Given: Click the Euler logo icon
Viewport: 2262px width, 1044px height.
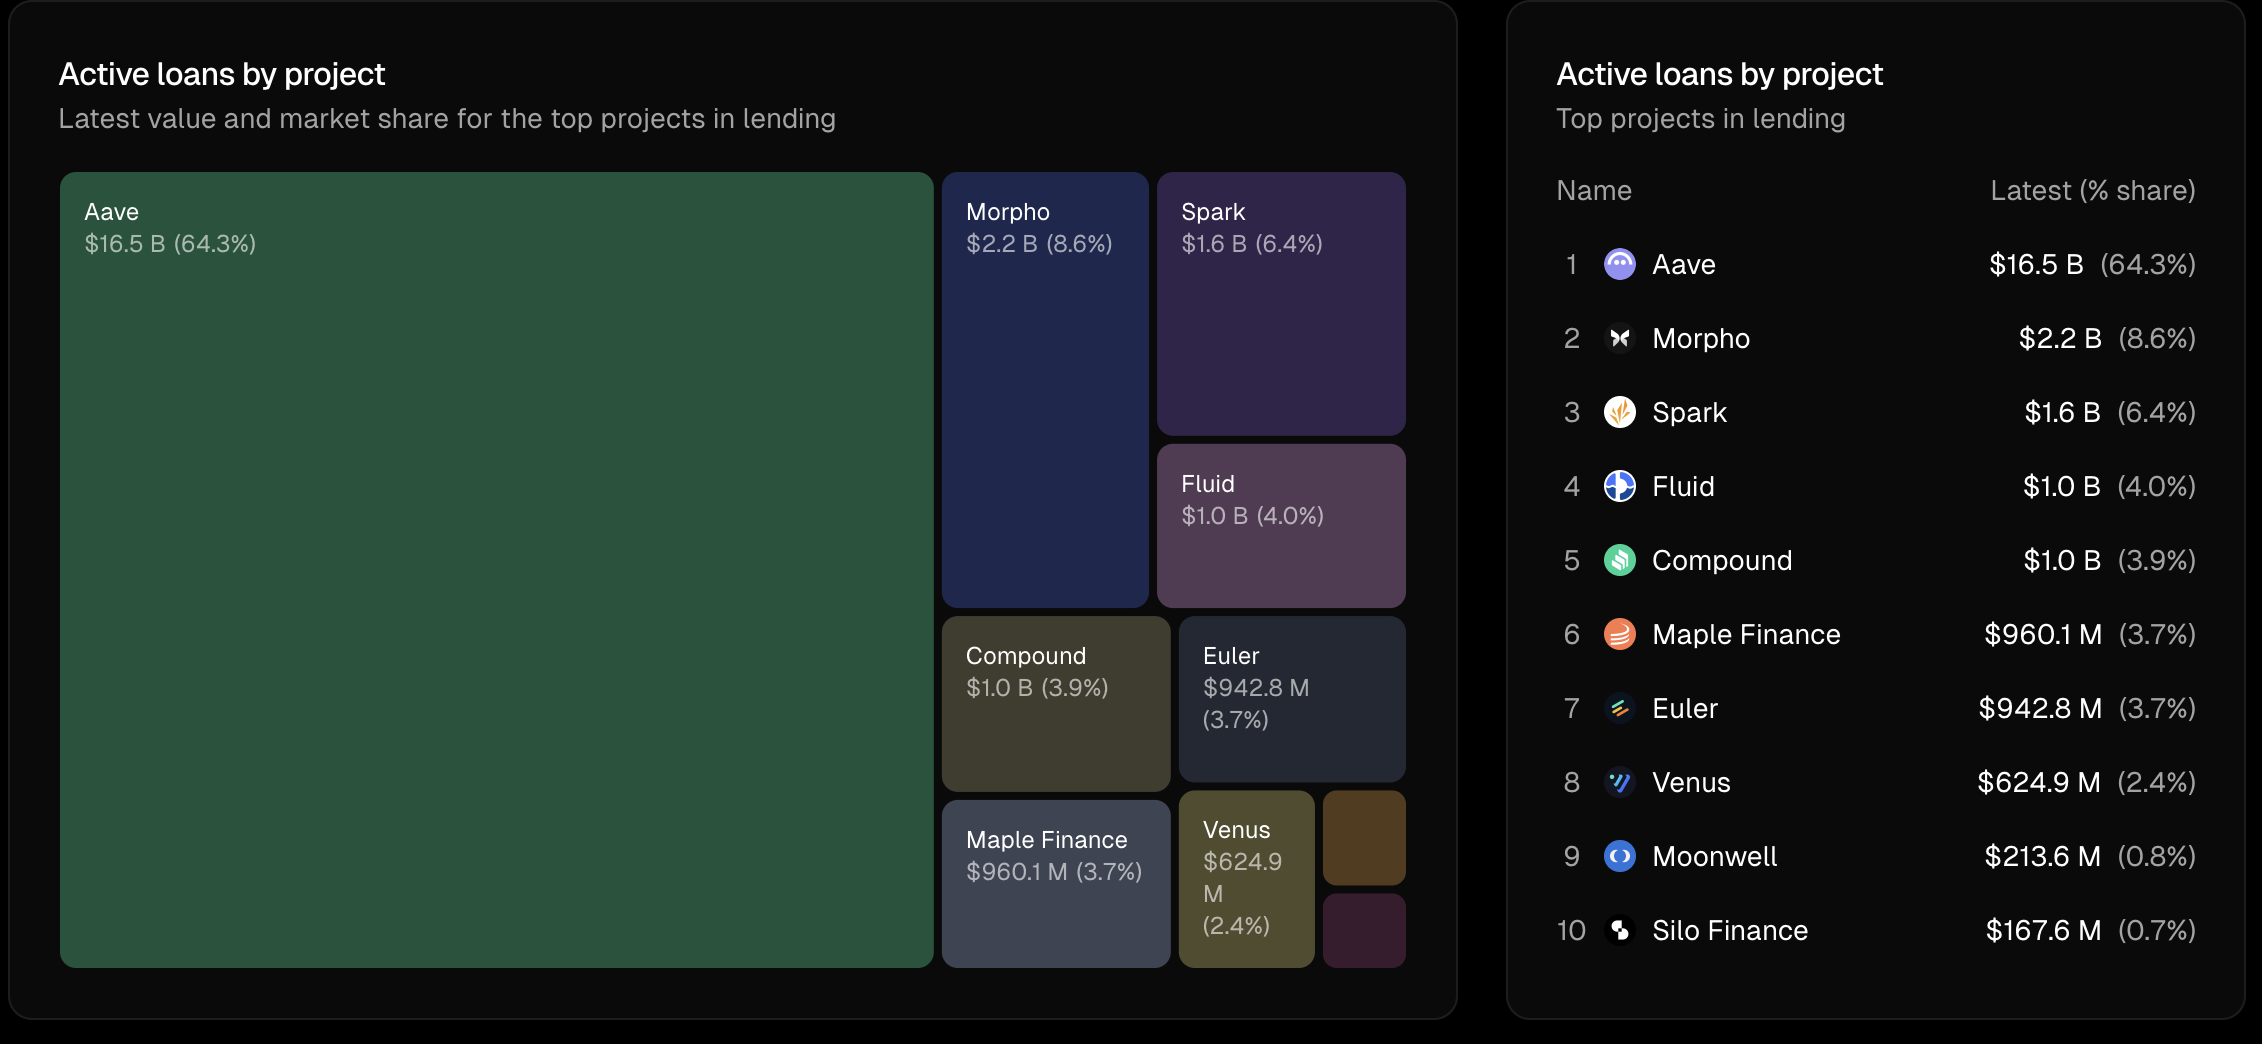Looking at the screenshot, I should coord(1619,708).
